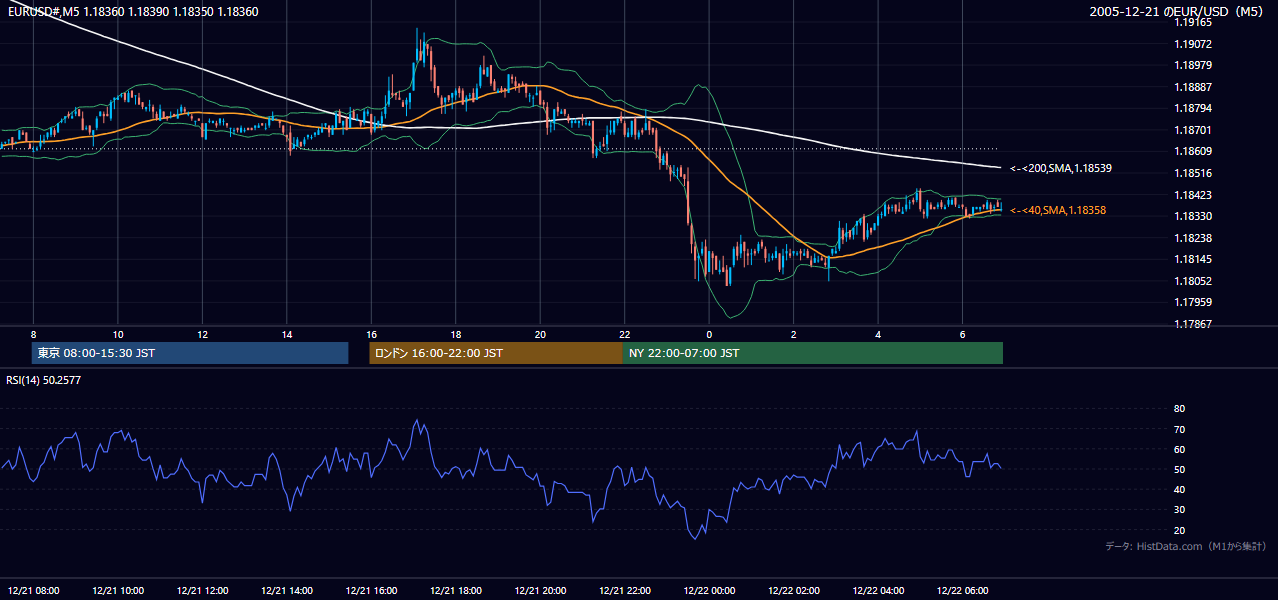
Task: Click hour label 2 under price chart
Action: coord(793,334)
